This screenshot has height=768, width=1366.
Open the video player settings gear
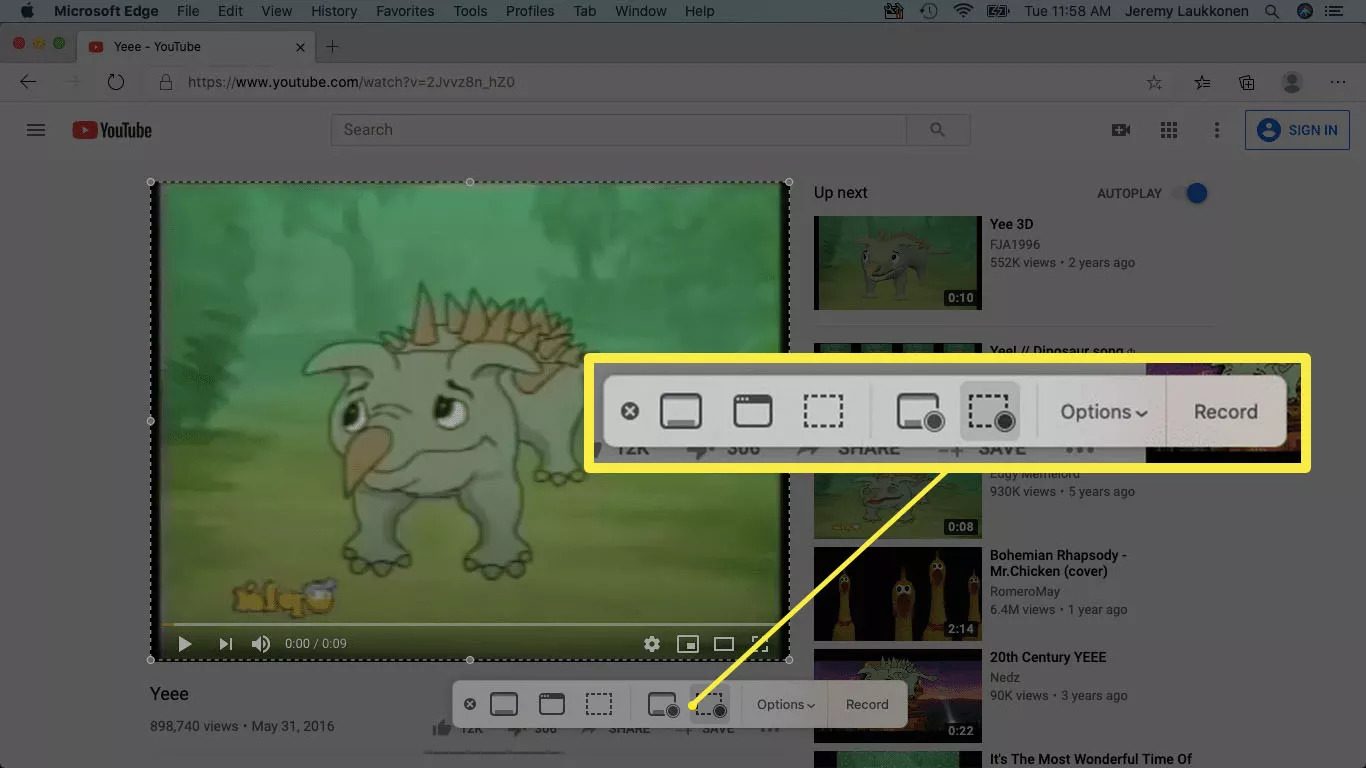pos(652,644)
